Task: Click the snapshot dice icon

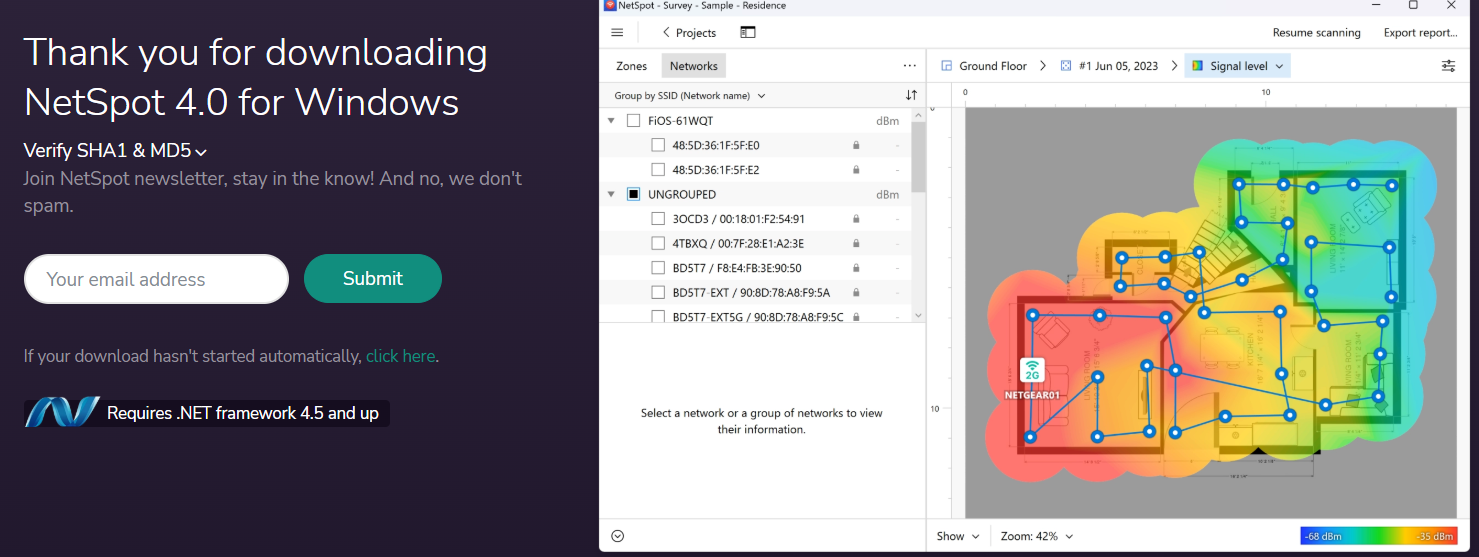Action: 1066,66
